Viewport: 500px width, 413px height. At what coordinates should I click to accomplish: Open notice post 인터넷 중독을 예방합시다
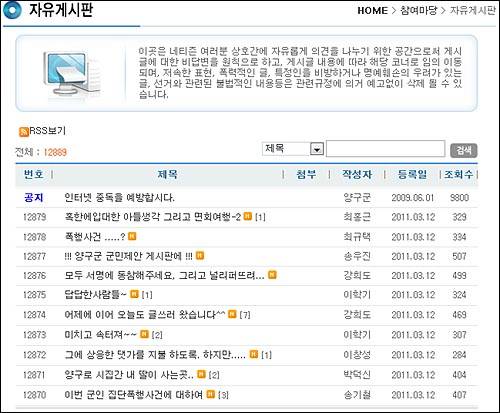119,198
